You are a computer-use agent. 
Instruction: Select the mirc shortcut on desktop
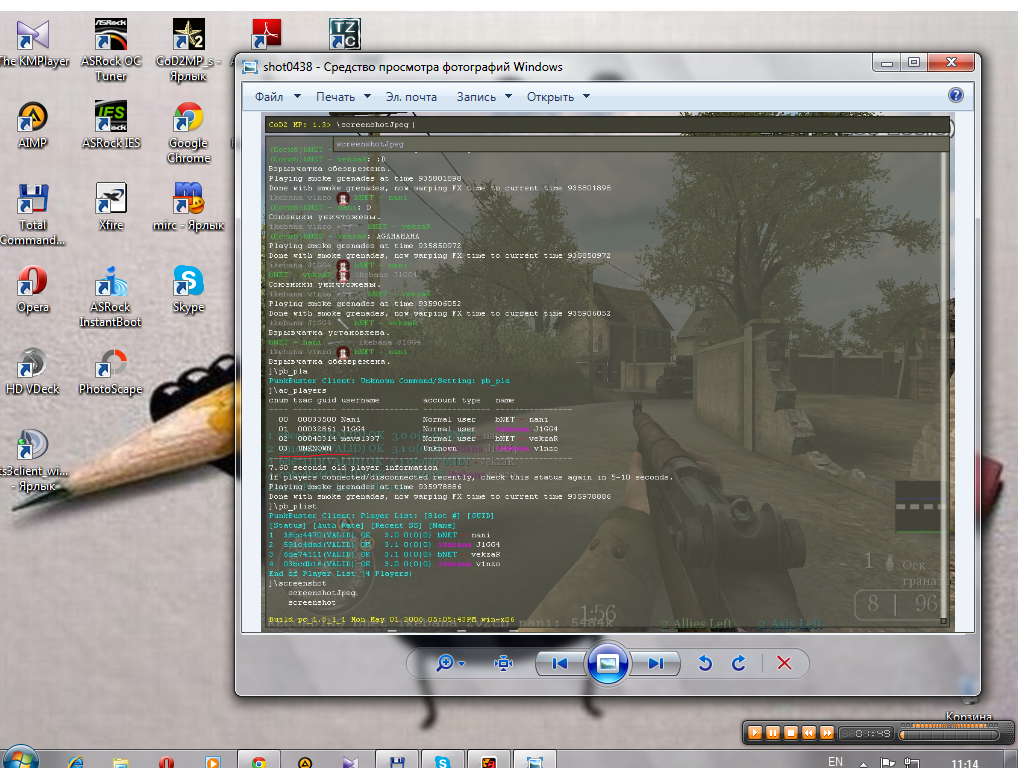(x=188, y=207)
